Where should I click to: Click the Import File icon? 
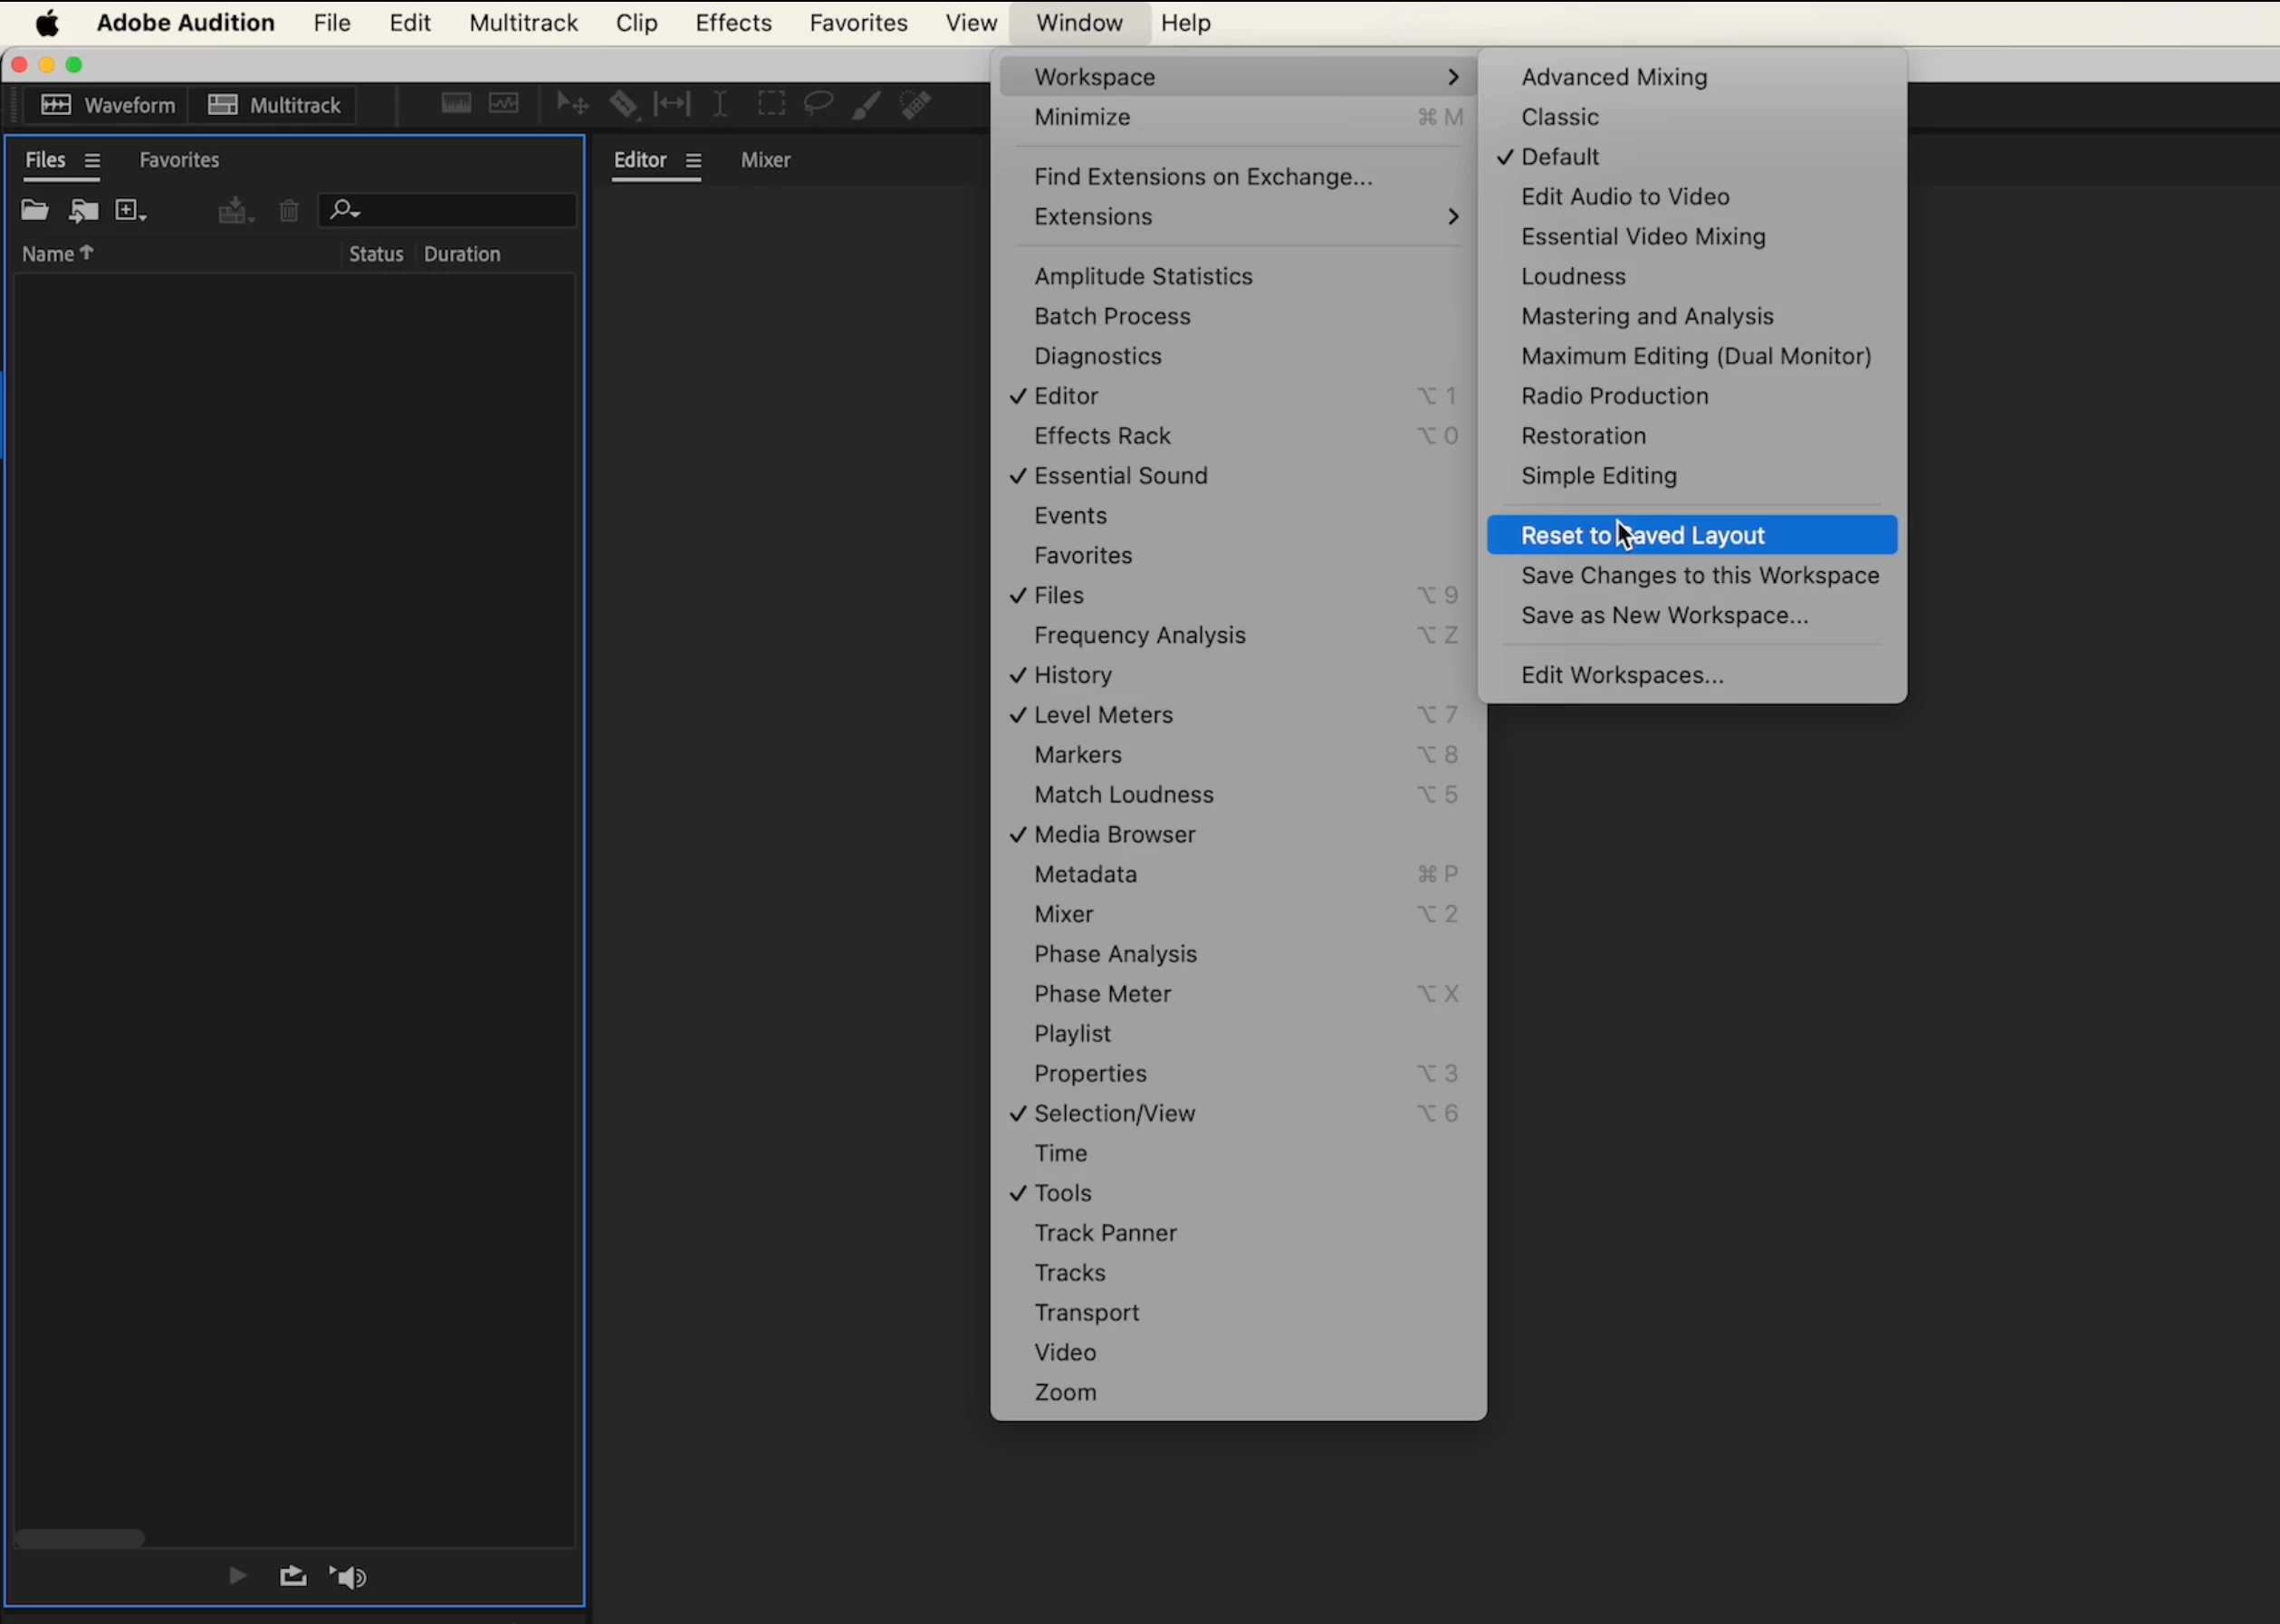(x=84, y=211)
